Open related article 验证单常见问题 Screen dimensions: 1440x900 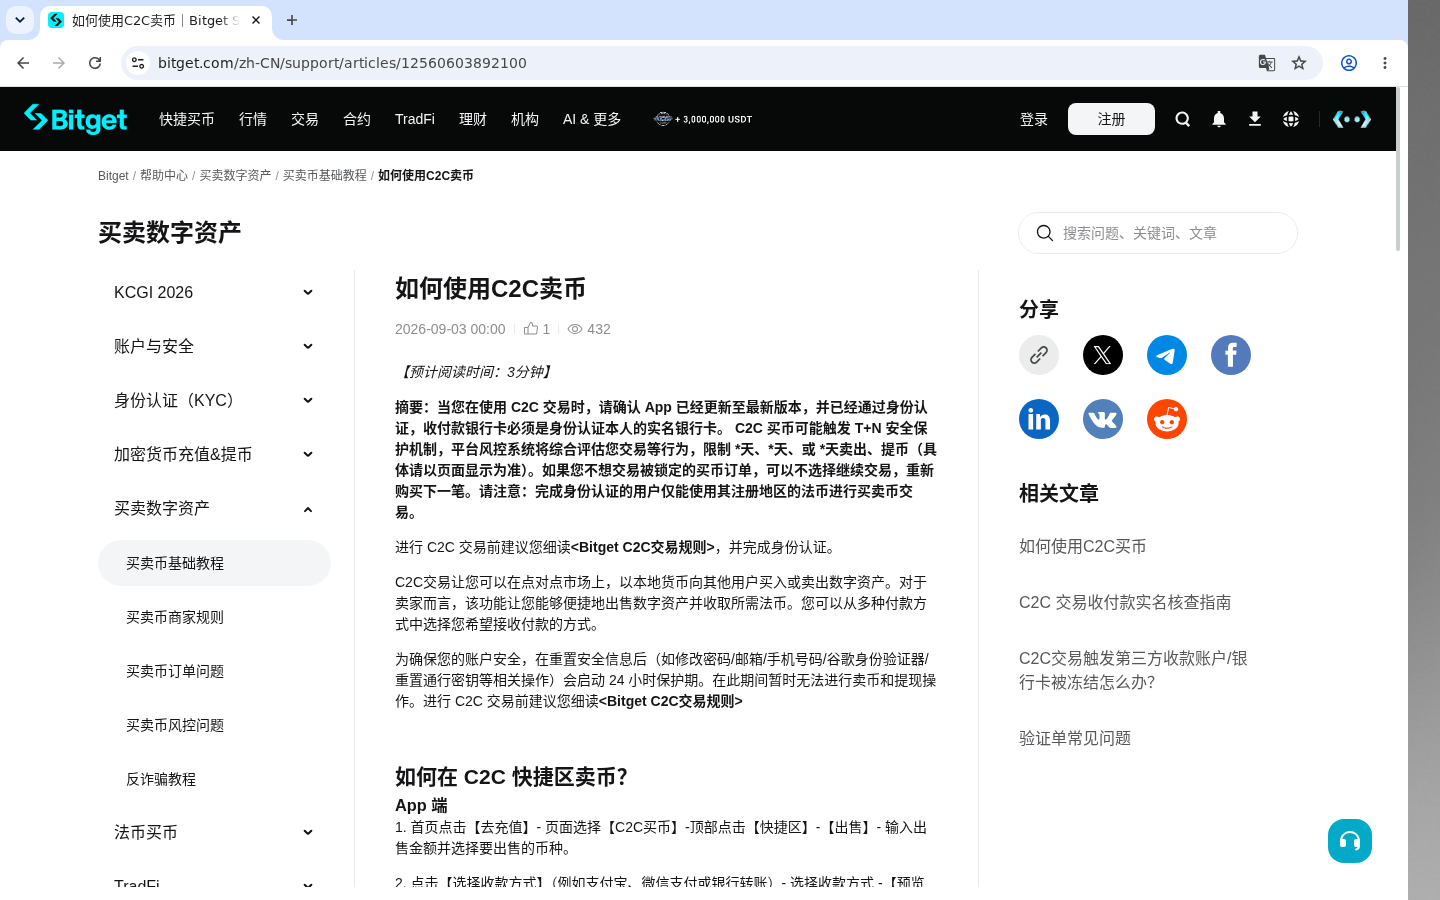pos(1075,738)
